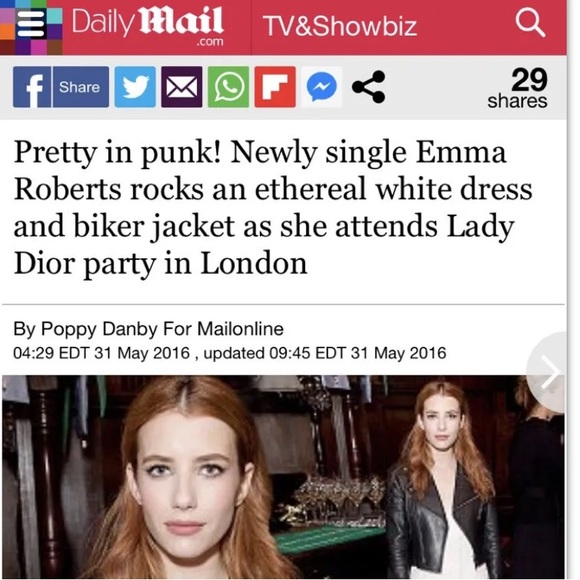
Task: Click the Facebook Share button
Action: [81, 87]
